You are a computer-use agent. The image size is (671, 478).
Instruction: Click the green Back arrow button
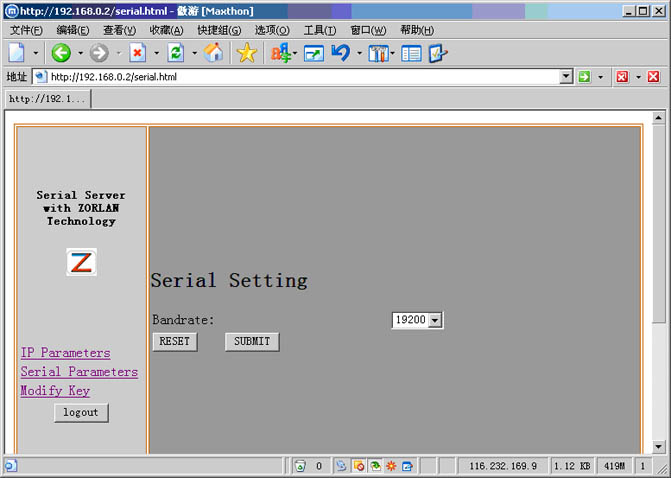click(61, 53)
